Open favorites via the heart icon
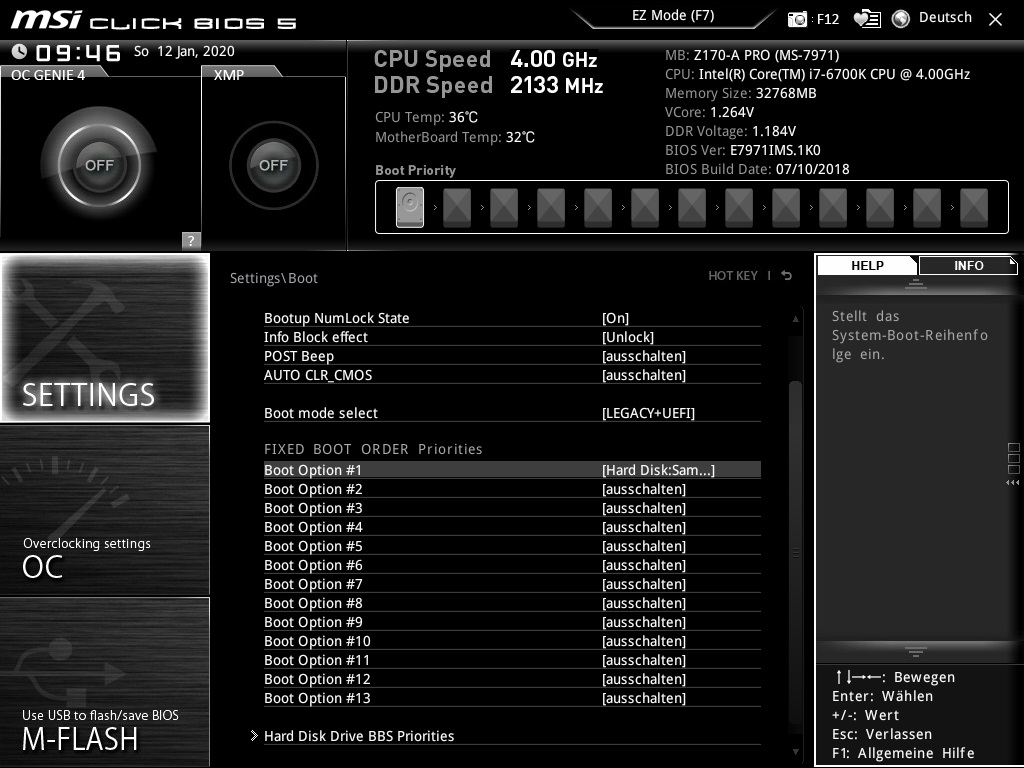 coord(867,19)
